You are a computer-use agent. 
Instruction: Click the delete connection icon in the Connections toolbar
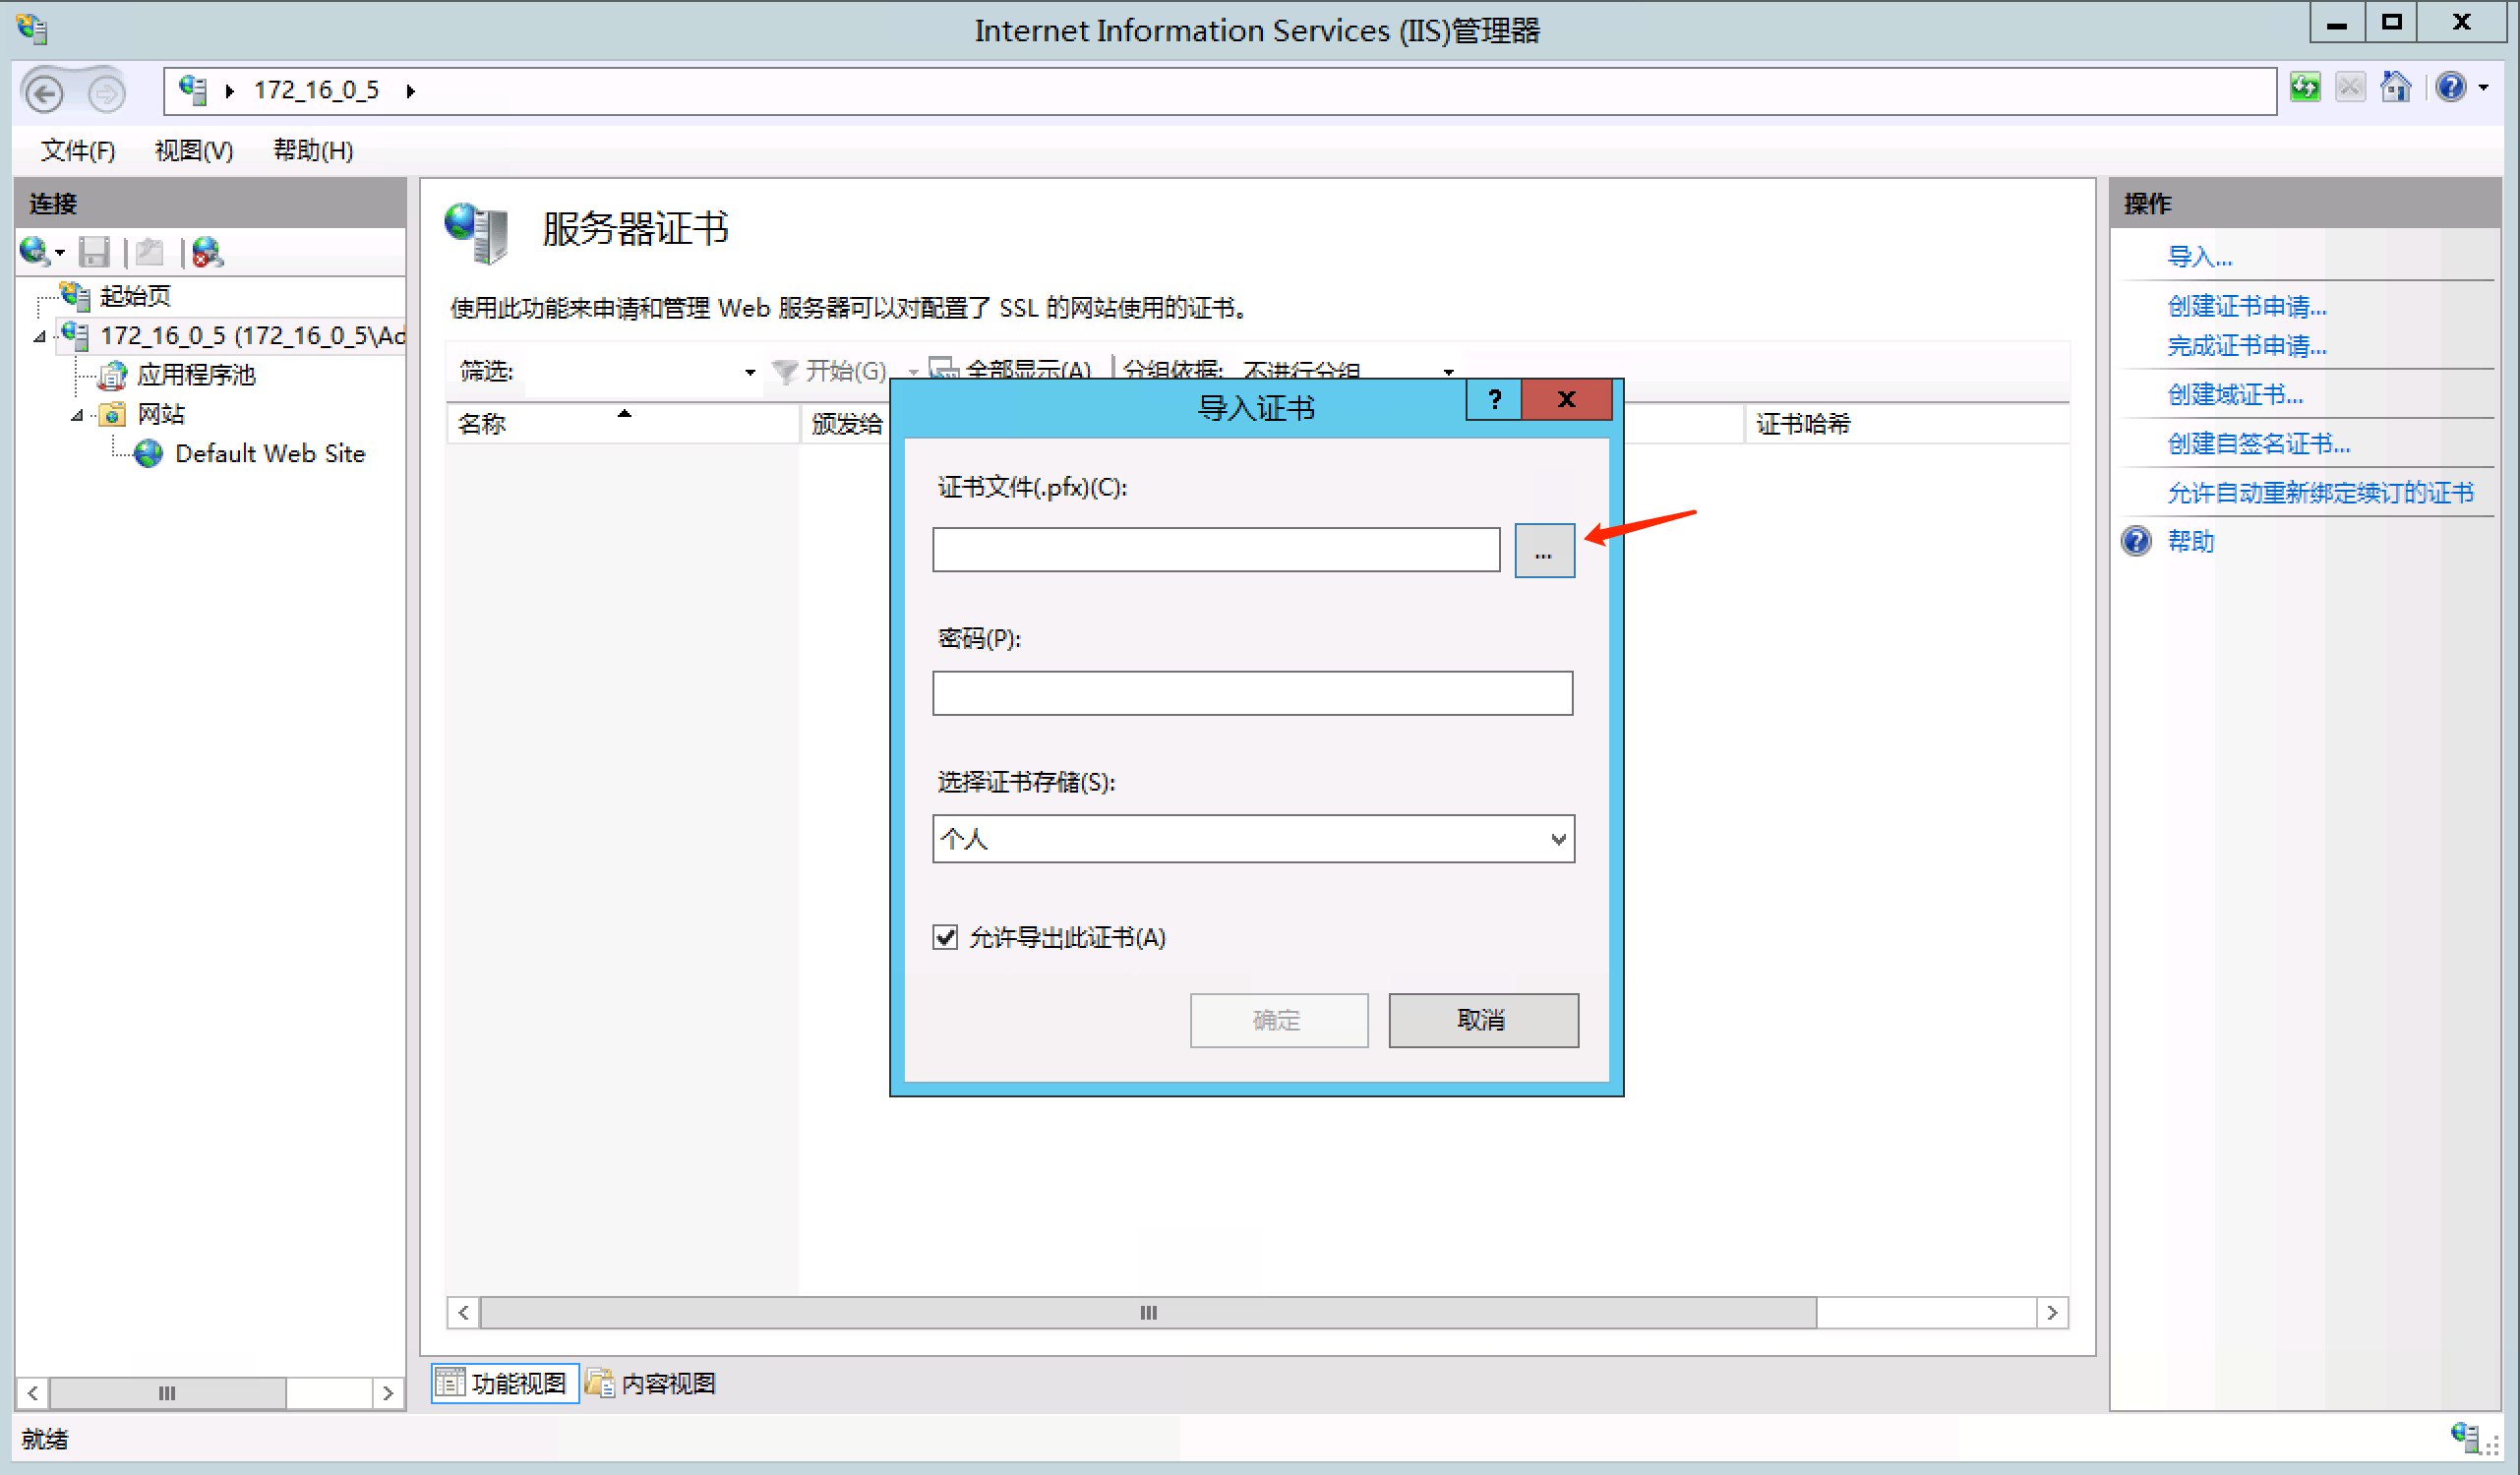(x=207, y=252)
